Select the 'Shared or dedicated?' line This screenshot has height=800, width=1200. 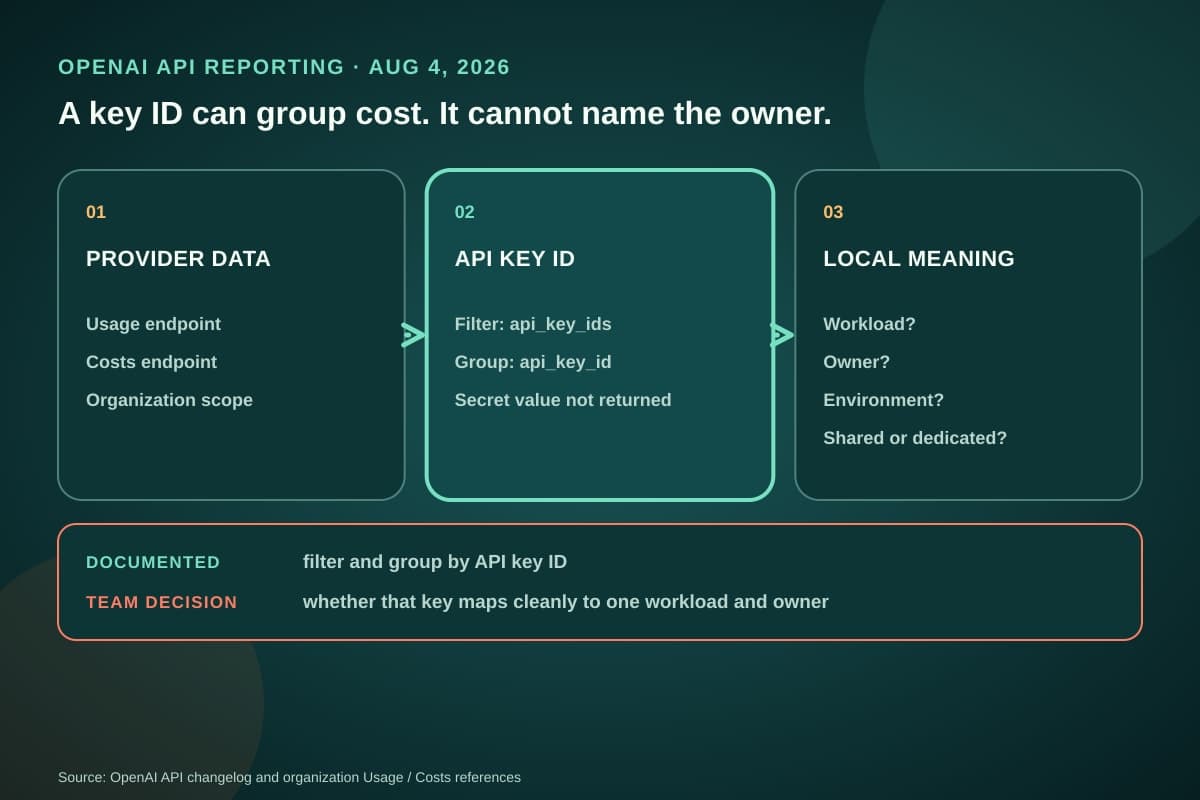coord(915,438)
